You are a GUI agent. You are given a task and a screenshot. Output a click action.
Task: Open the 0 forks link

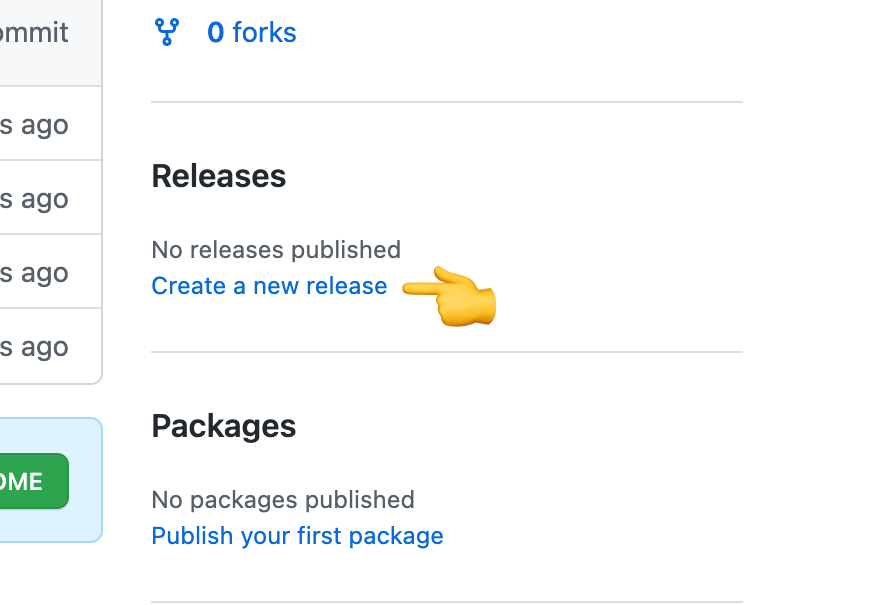(x=251, y=32)
